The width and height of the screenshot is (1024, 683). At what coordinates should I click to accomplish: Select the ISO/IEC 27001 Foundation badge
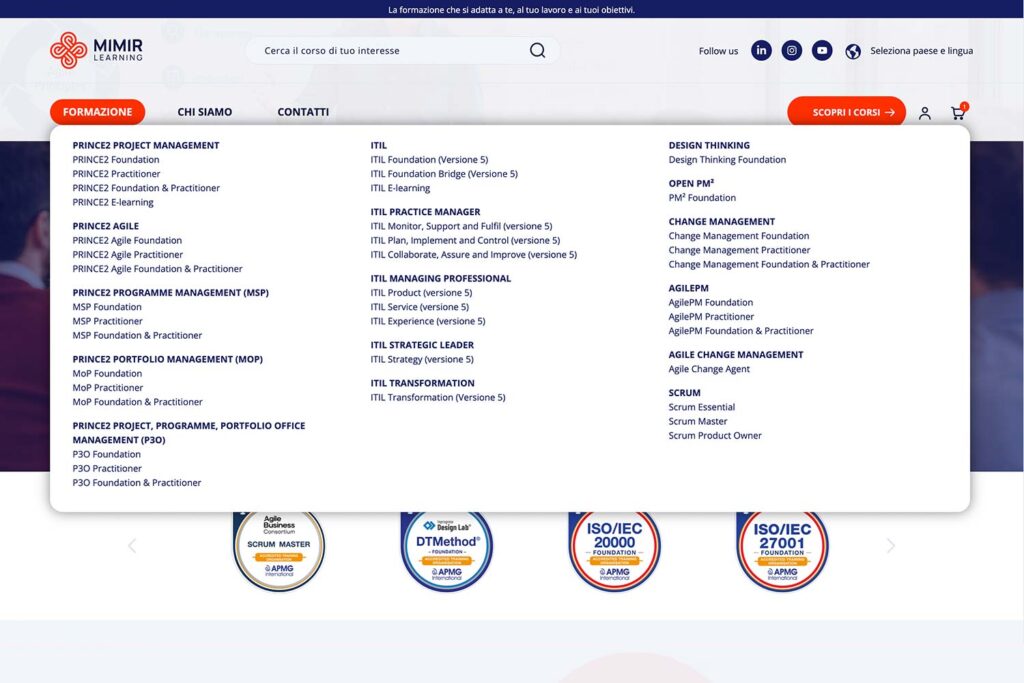[x=782, y=550]
